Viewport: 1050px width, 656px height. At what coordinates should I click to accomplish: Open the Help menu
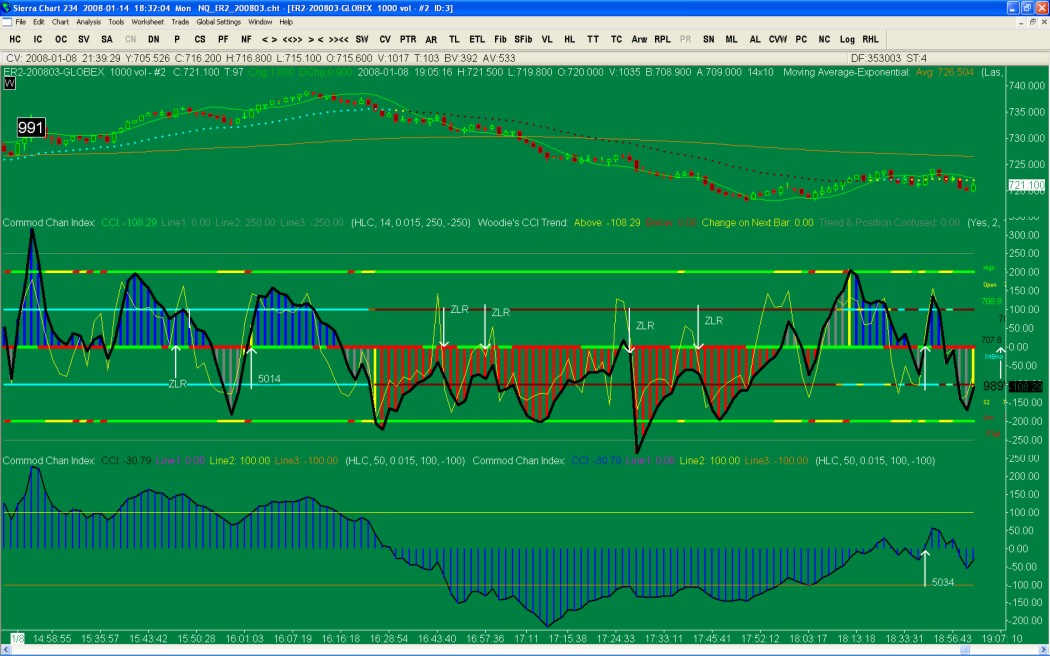[x=286, y=22]
